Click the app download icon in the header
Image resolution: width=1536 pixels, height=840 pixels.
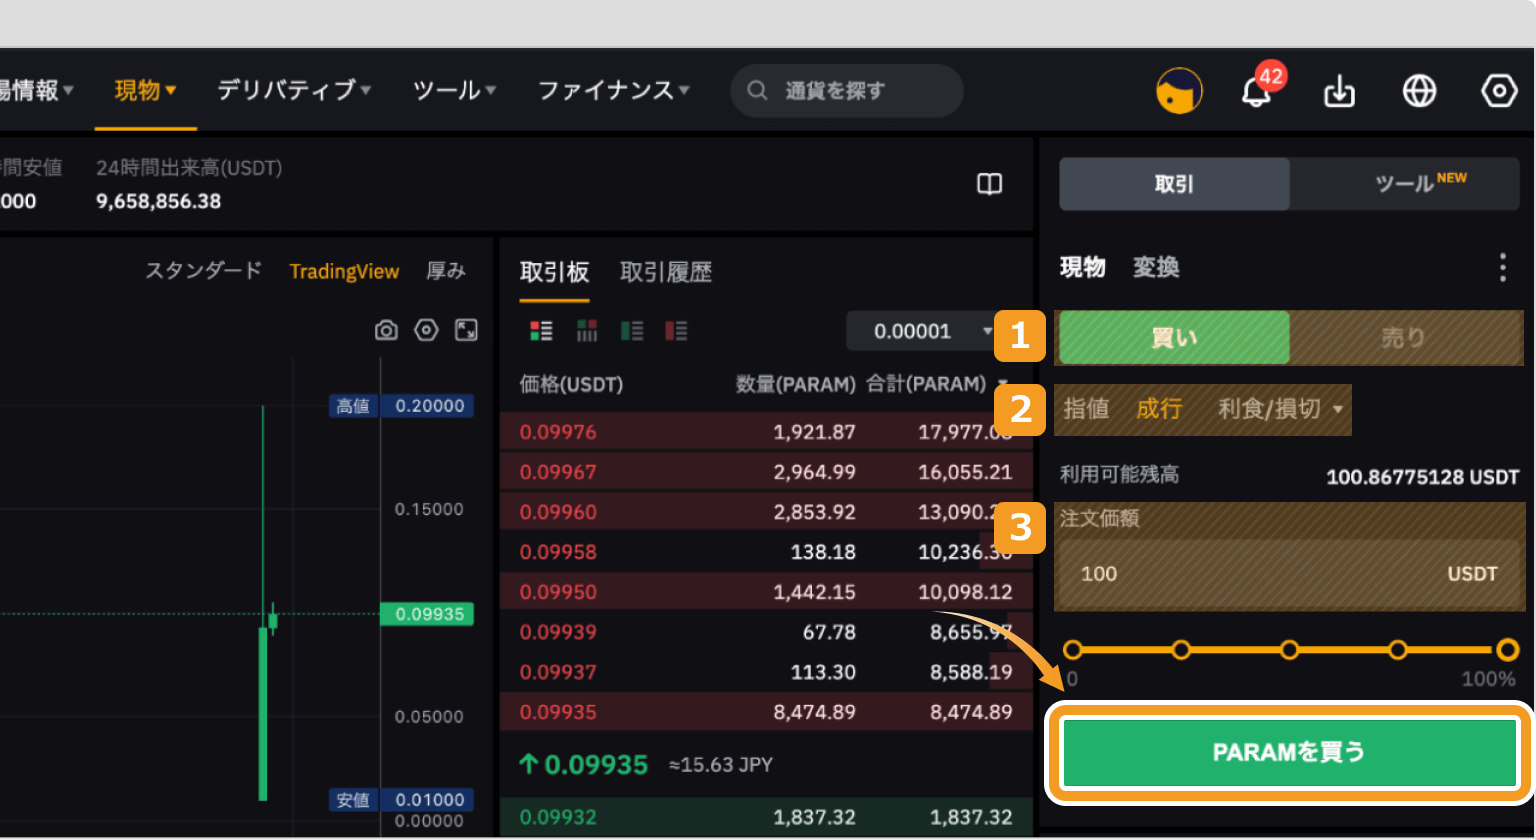(x=1338, y=91)
